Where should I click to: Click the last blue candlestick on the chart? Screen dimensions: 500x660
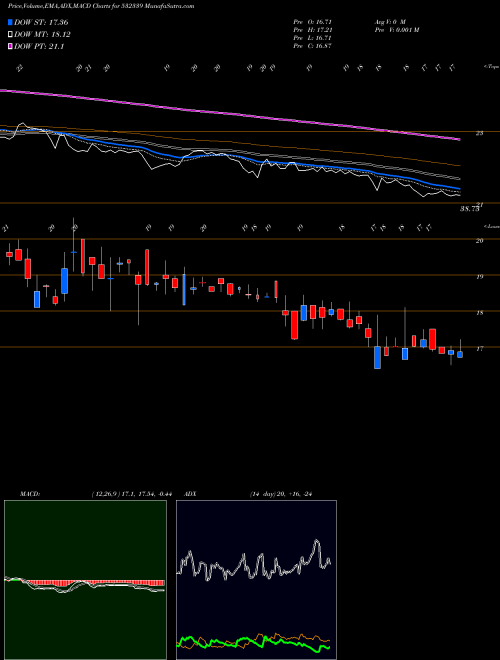(460, 354)
